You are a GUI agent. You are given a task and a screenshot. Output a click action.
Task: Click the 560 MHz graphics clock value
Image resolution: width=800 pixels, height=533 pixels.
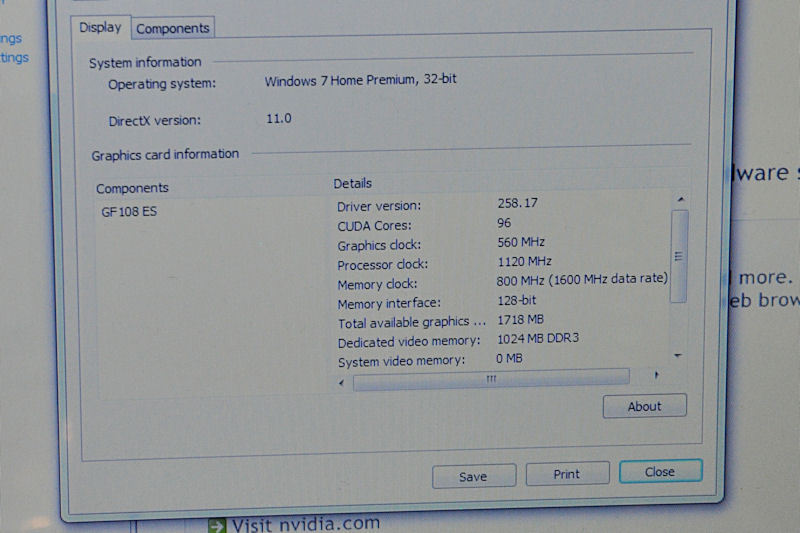tap(521, 242)
